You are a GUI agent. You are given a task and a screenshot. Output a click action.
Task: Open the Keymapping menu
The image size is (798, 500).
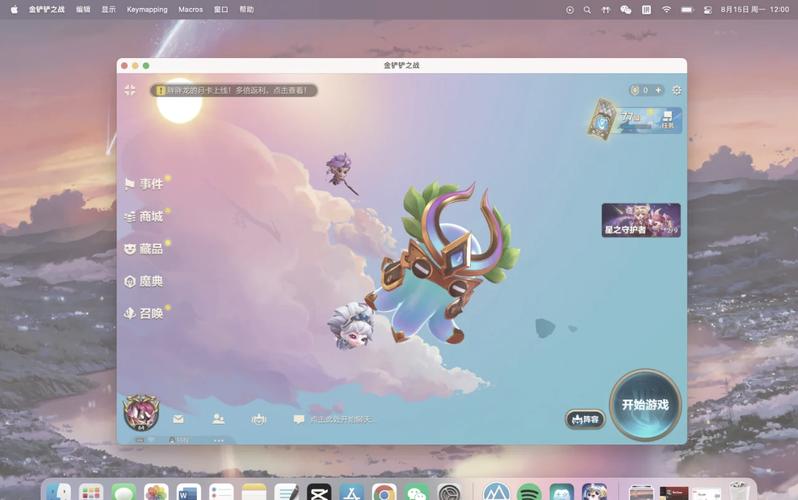147,9
